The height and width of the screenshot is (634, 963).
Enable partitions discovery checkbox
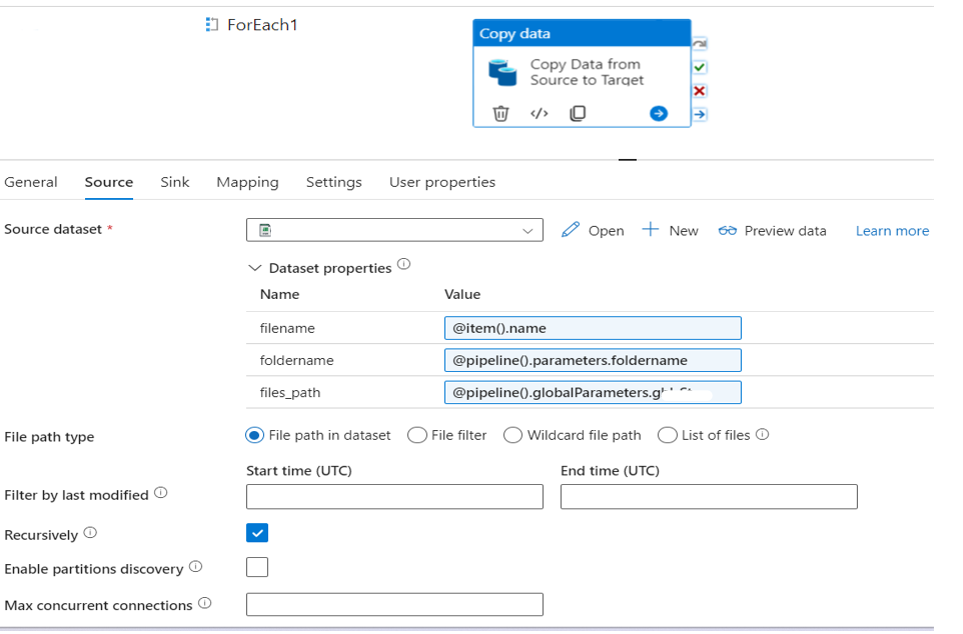coord(257,567)
